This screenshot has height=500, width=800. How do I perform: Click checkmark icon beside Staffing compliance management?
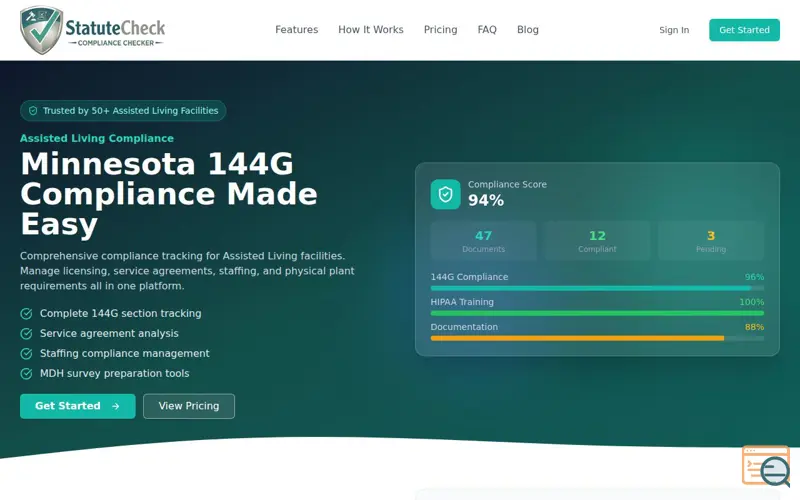pos(26,354)
